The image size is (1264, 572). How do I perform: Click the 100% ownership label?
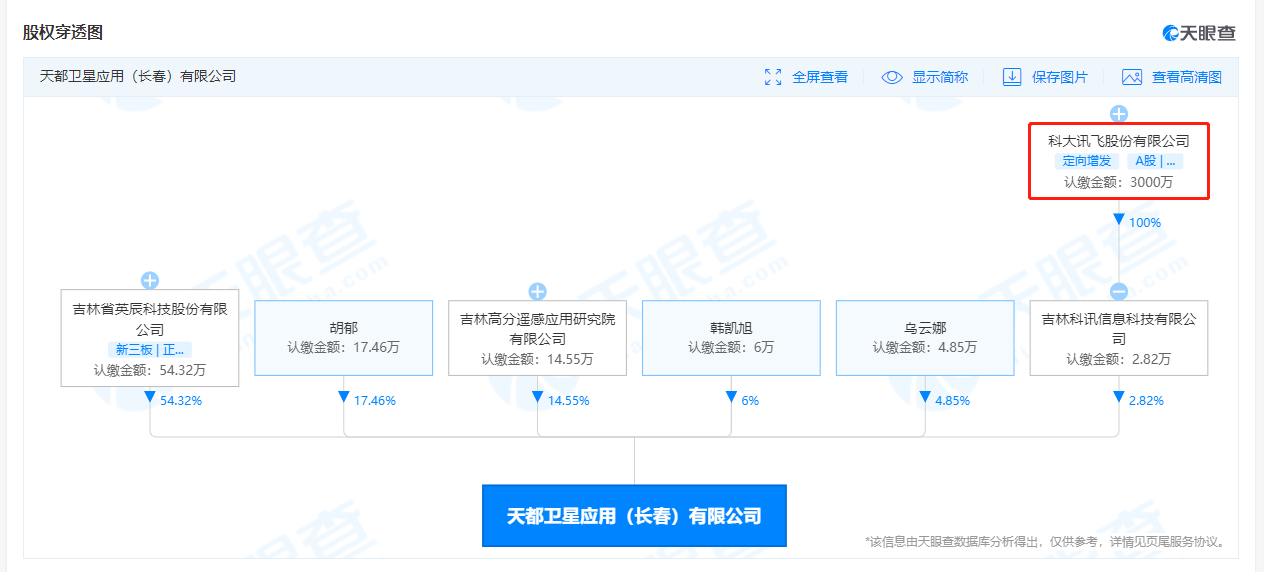(x=1145, y=222)
